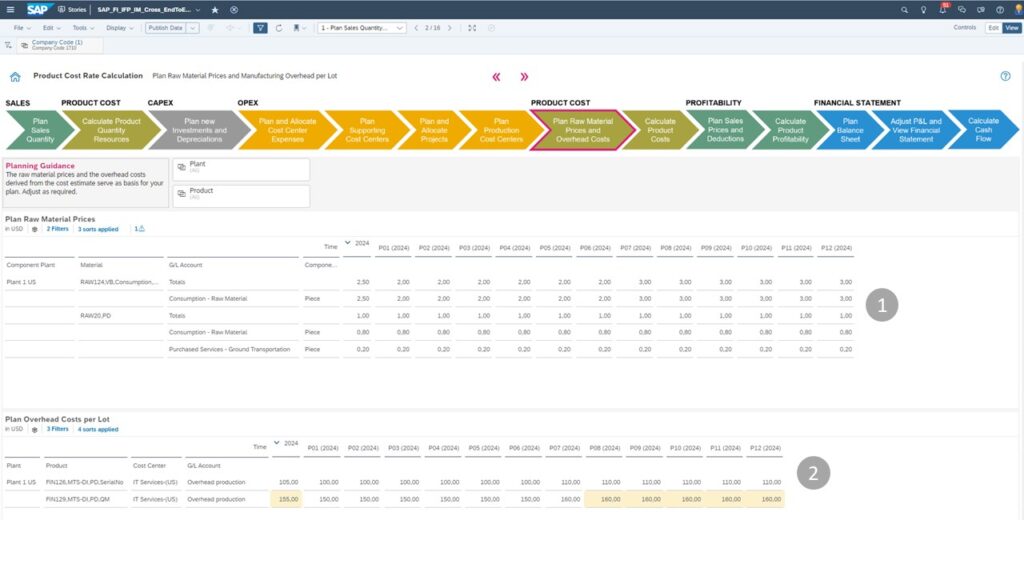The width and height of the screenshot is (1024, 576).
Task: Mark story as favorite with star icon
Action: [215, 9]
